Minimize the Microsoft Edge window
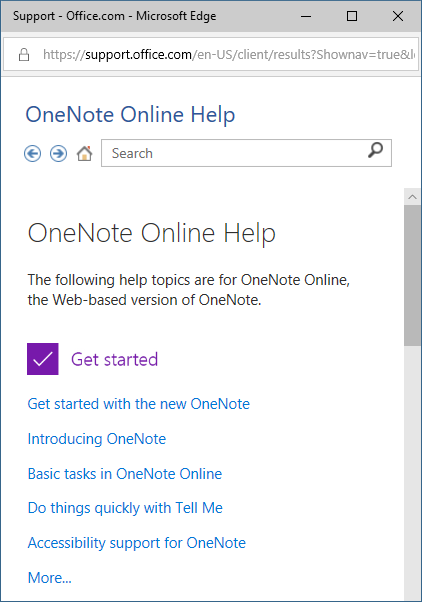Screen dimensions: 422x602 [x=306, y=16]
